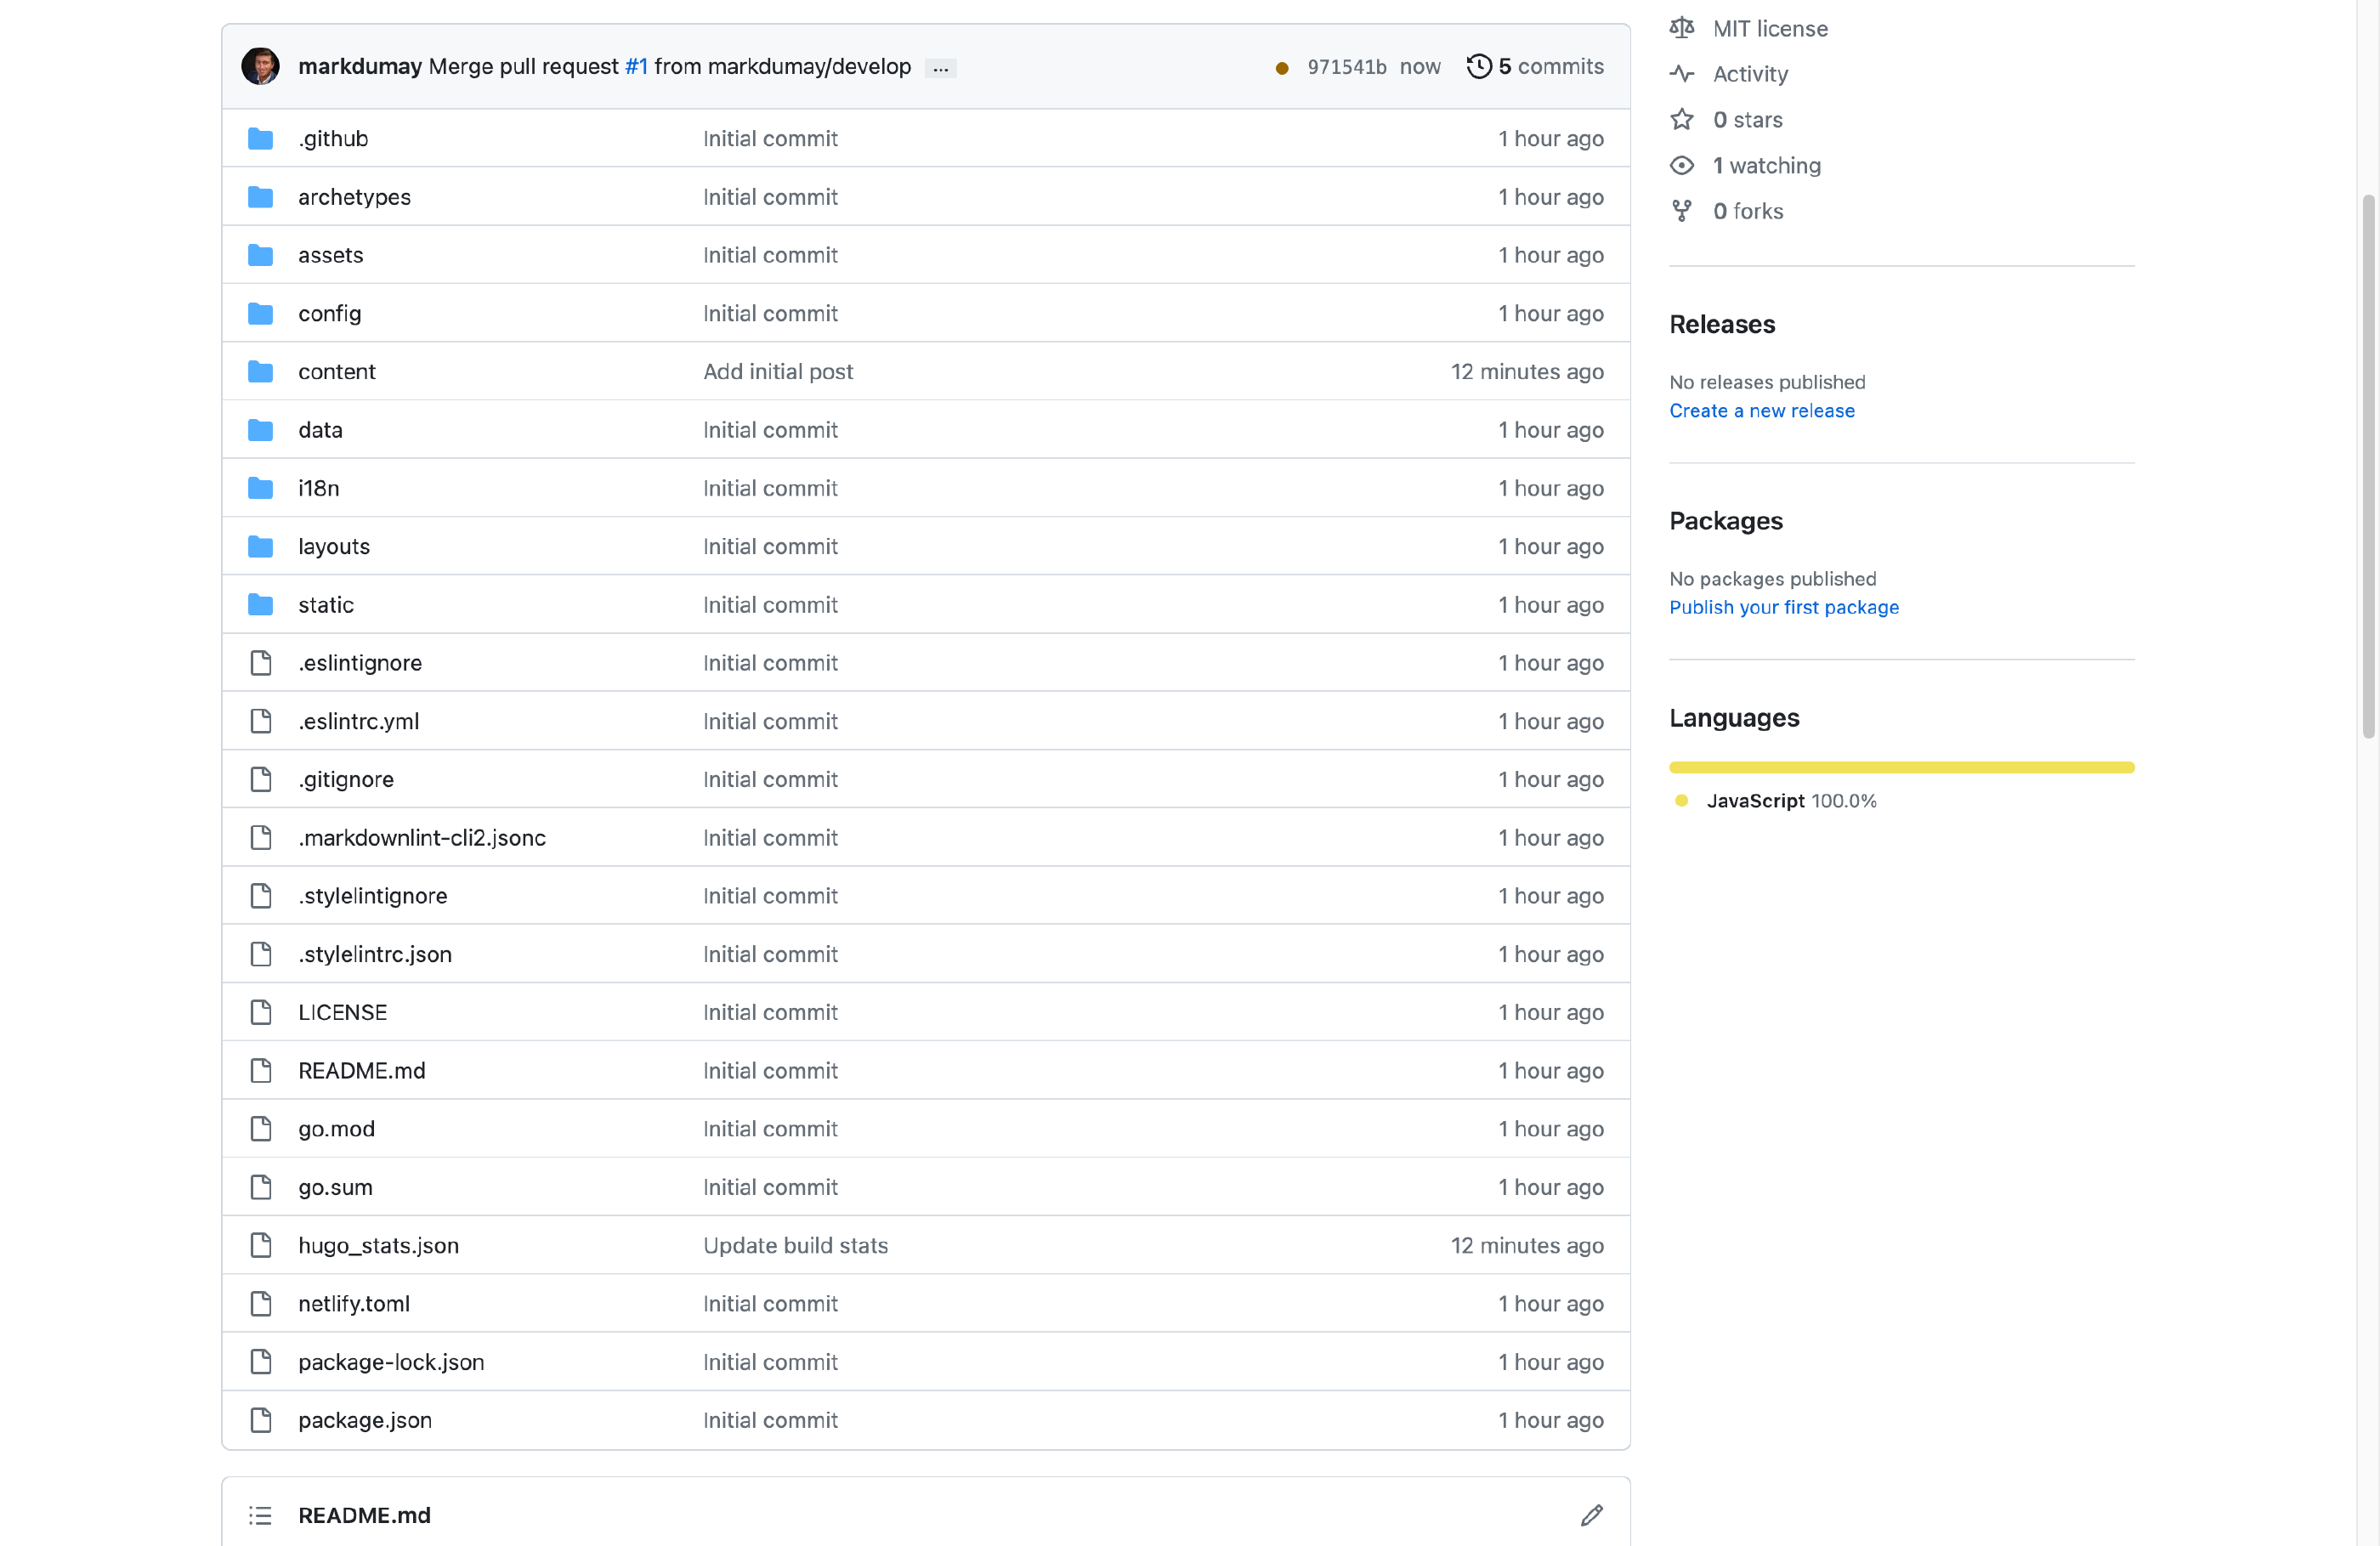The image size is (2380, 1546).
Task: Click the MIT license scale icon
Action: [x=1682, y=28]
